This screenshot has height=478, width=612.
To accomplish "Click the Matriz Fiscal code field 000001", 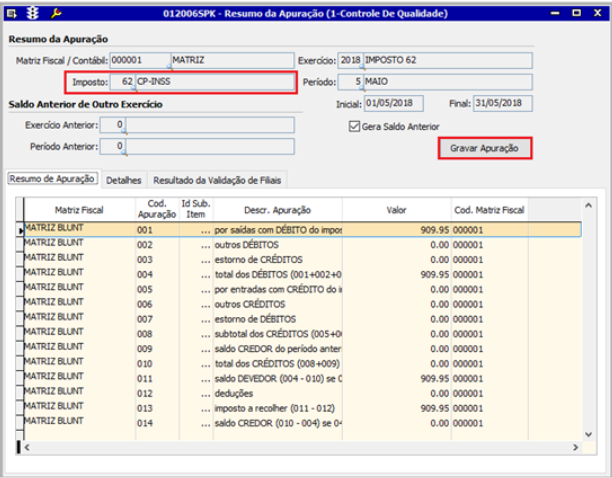I will pyautogui.click(x=141, y=60).
